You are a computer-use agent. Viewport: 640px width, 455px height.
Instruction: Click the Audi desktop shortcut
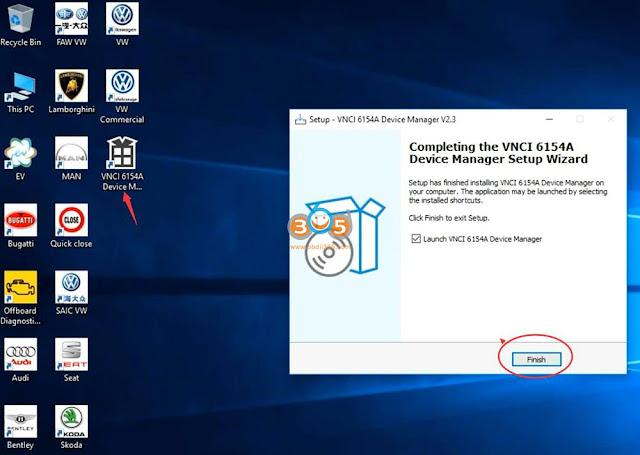tap(20, 360)
